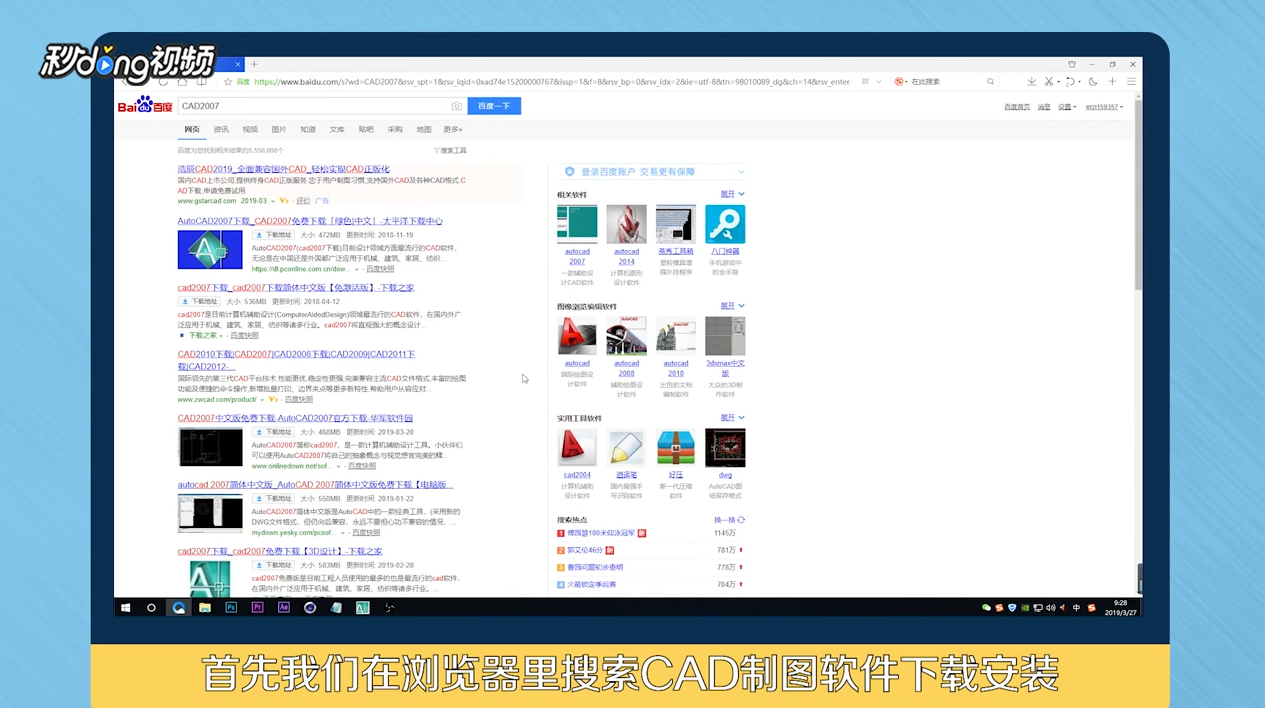The width and height of the screenshot is (1265, 708).
Task: Expand the 相关软件 section with 展开
Action: click(733, 194)
